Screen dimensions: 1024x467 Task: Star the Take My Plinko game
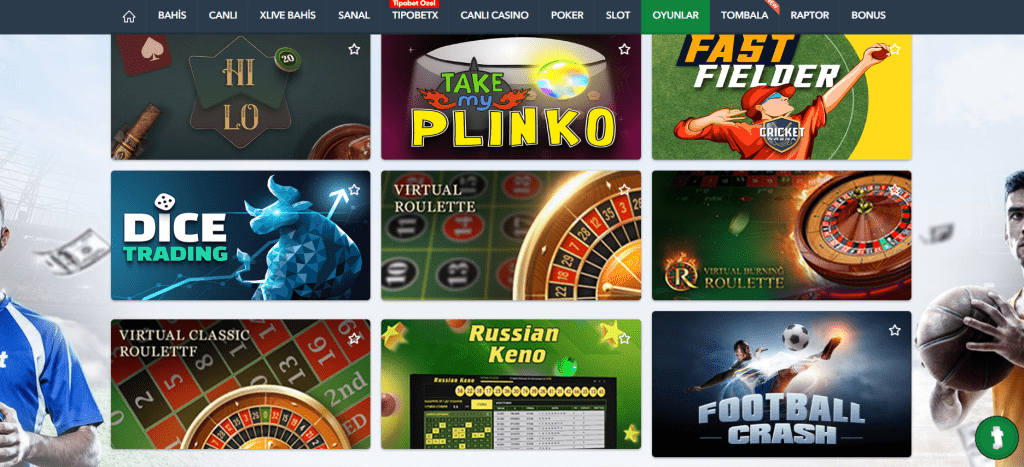[624, 49]
